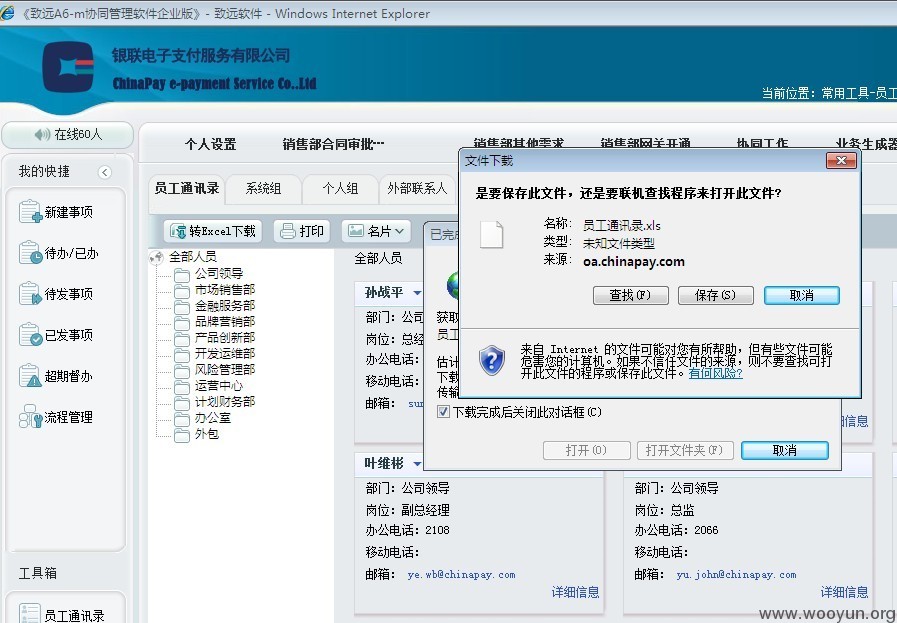Open 个人设置 menu item
The image size is (897, 623).
(211, 144)
